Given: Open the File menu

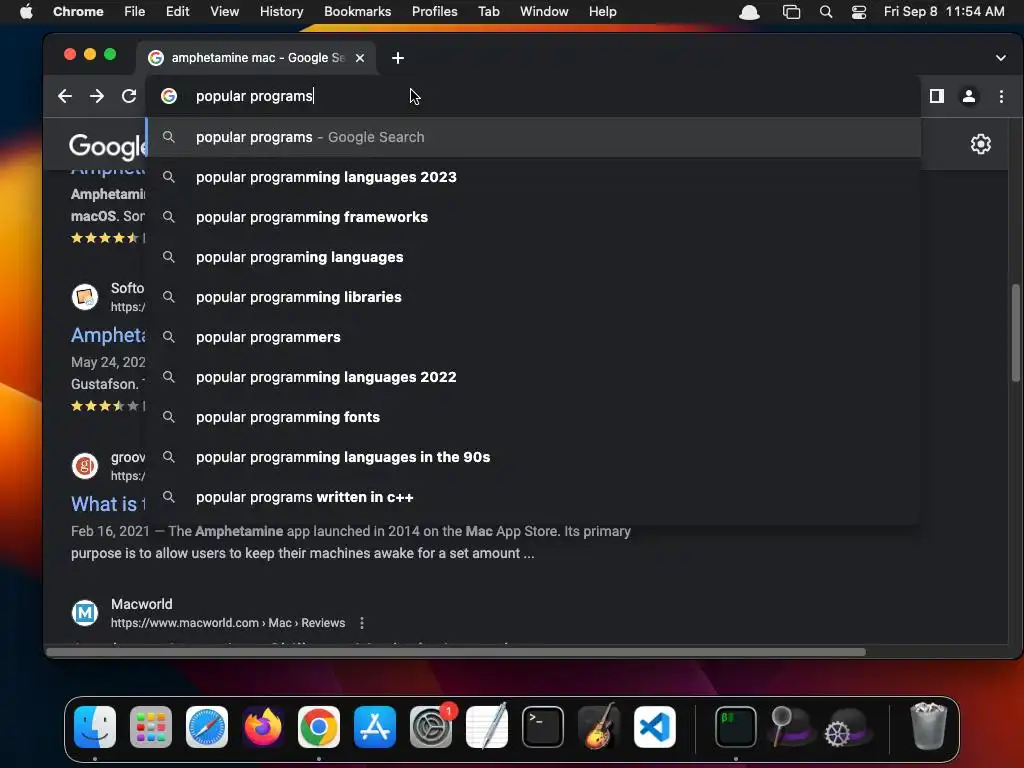Looking at the screenshot, I should [135, 12].
